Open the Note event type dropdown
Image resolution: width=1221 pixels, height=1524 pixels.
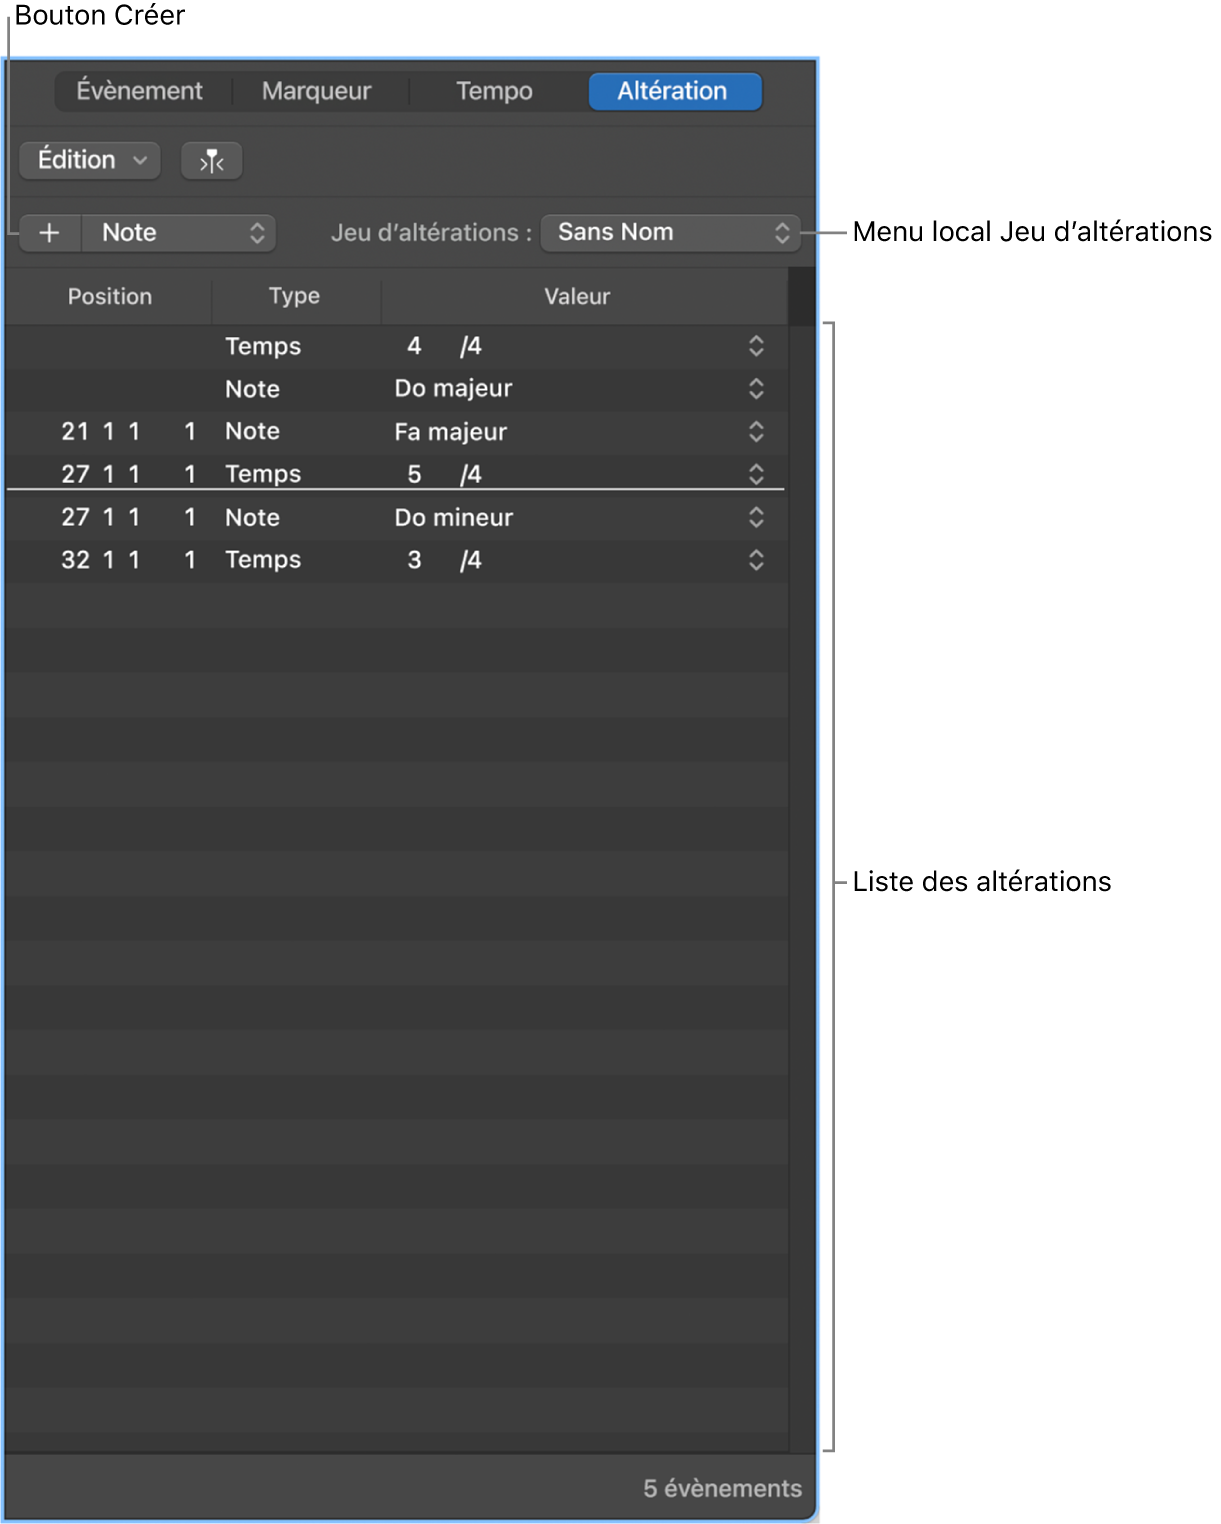180,233
